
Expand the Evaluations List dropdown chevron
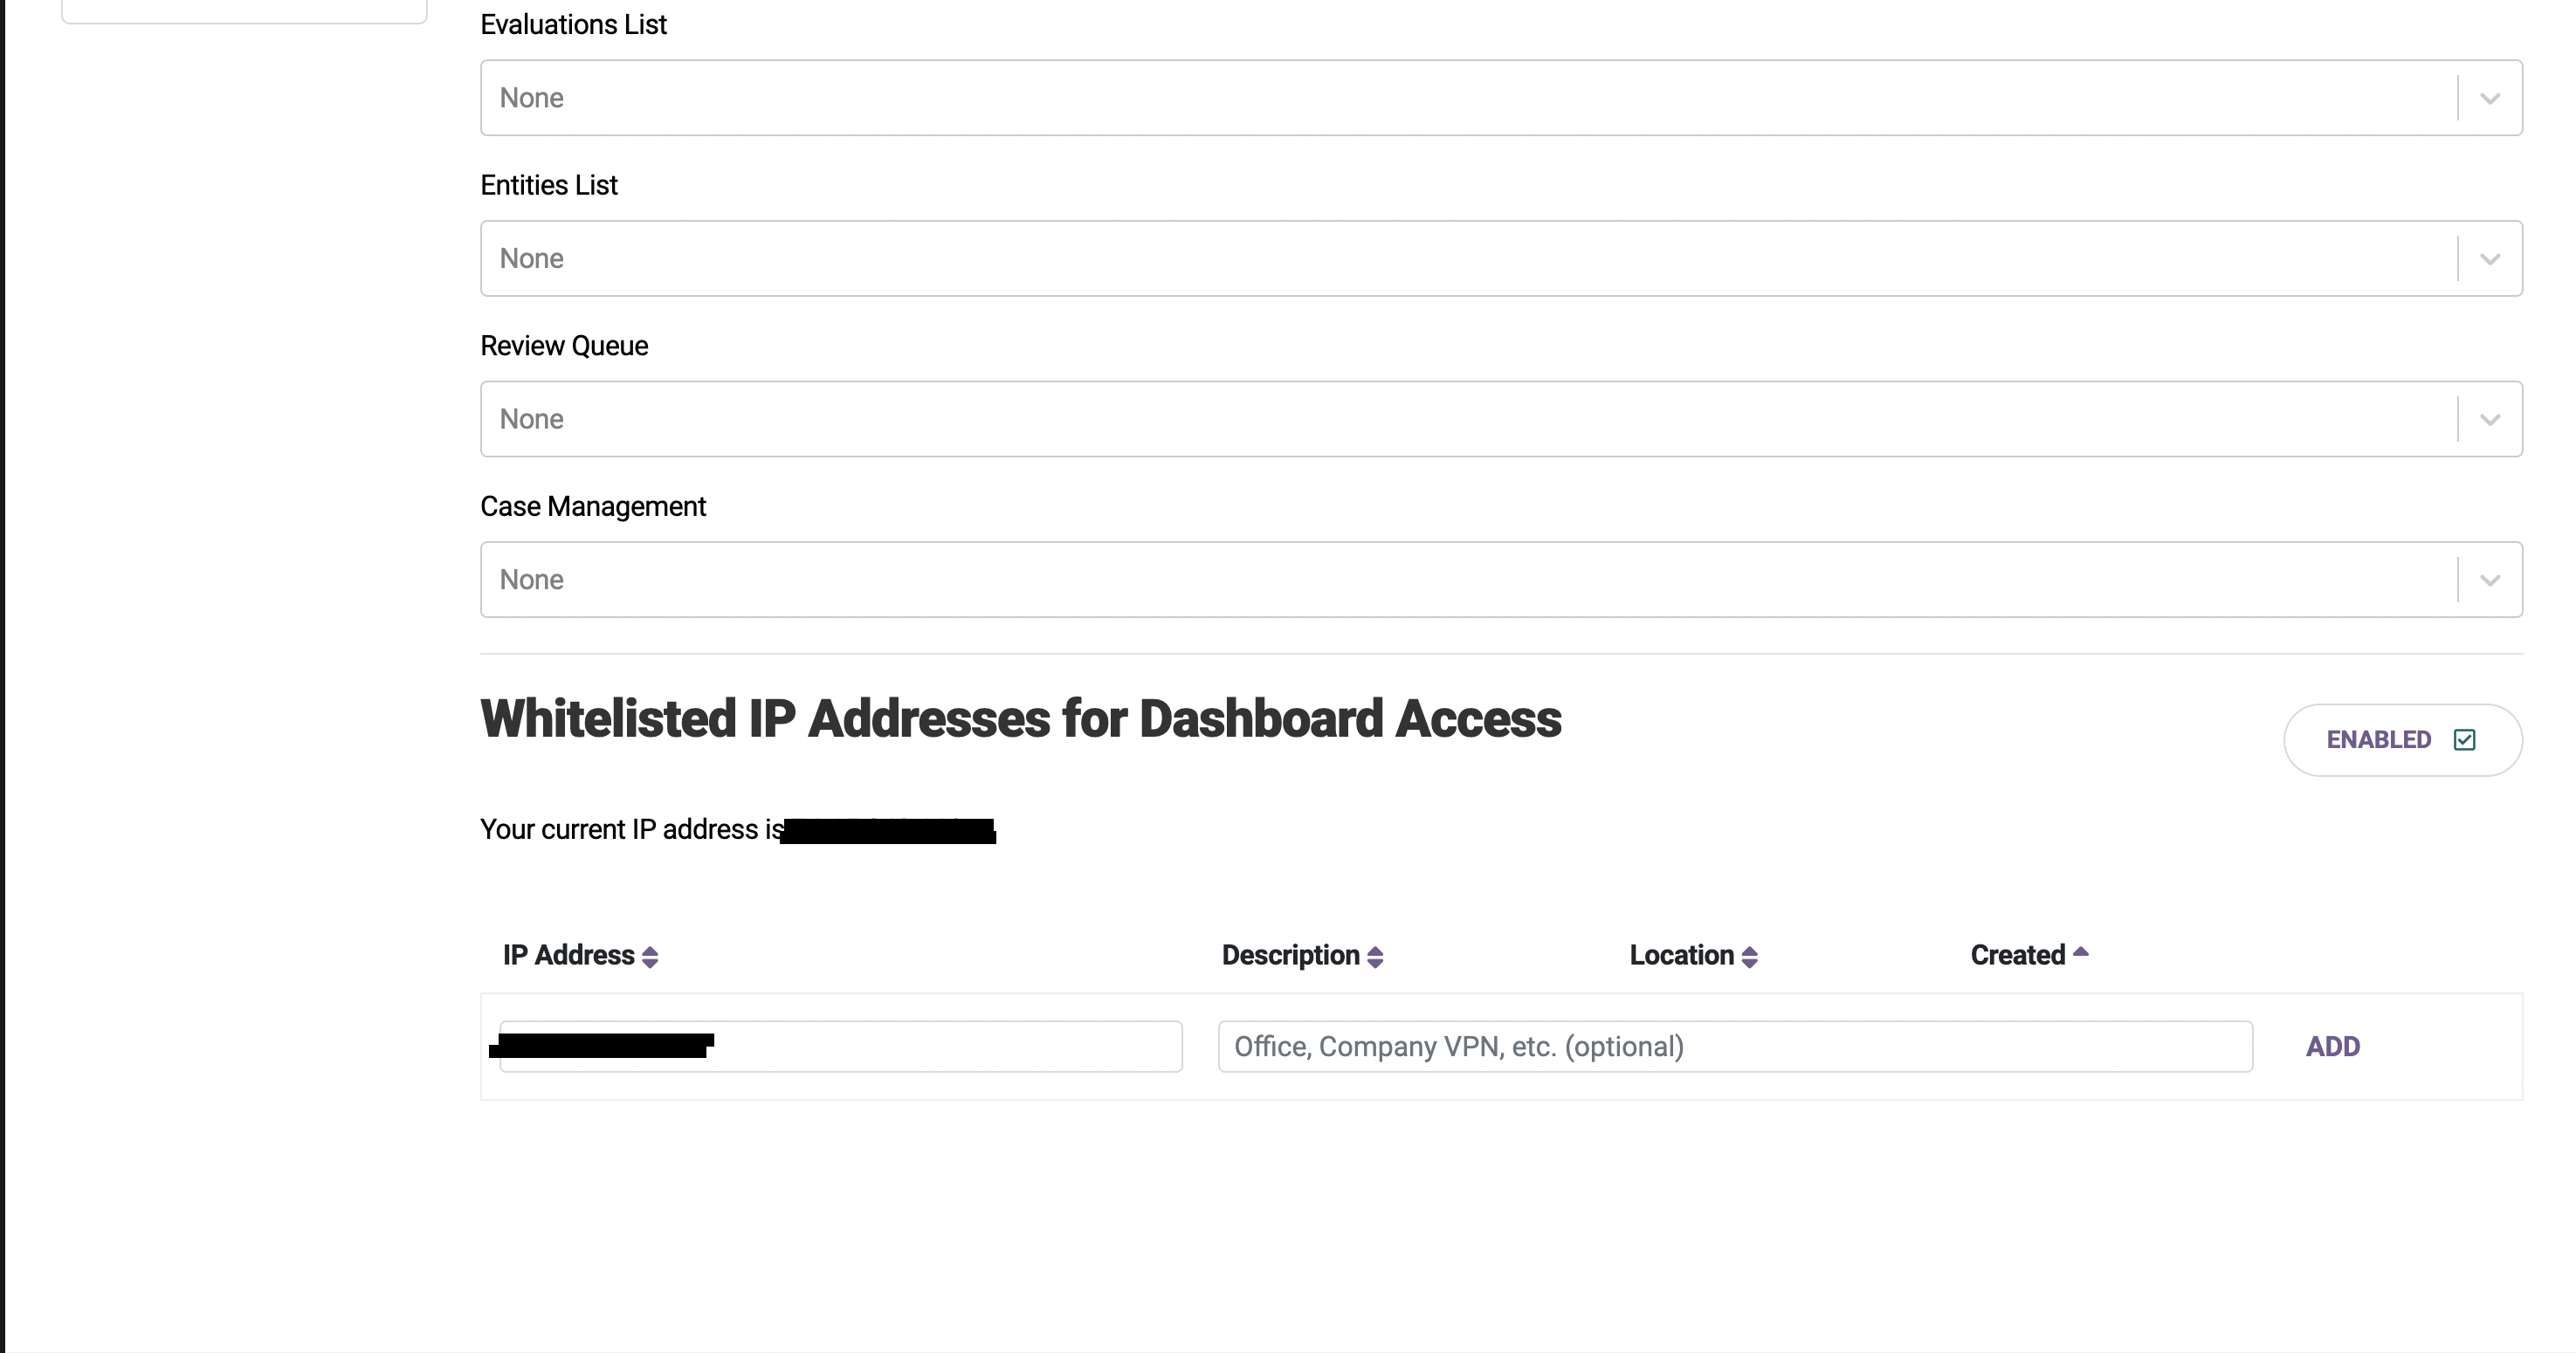point(2490,98)
